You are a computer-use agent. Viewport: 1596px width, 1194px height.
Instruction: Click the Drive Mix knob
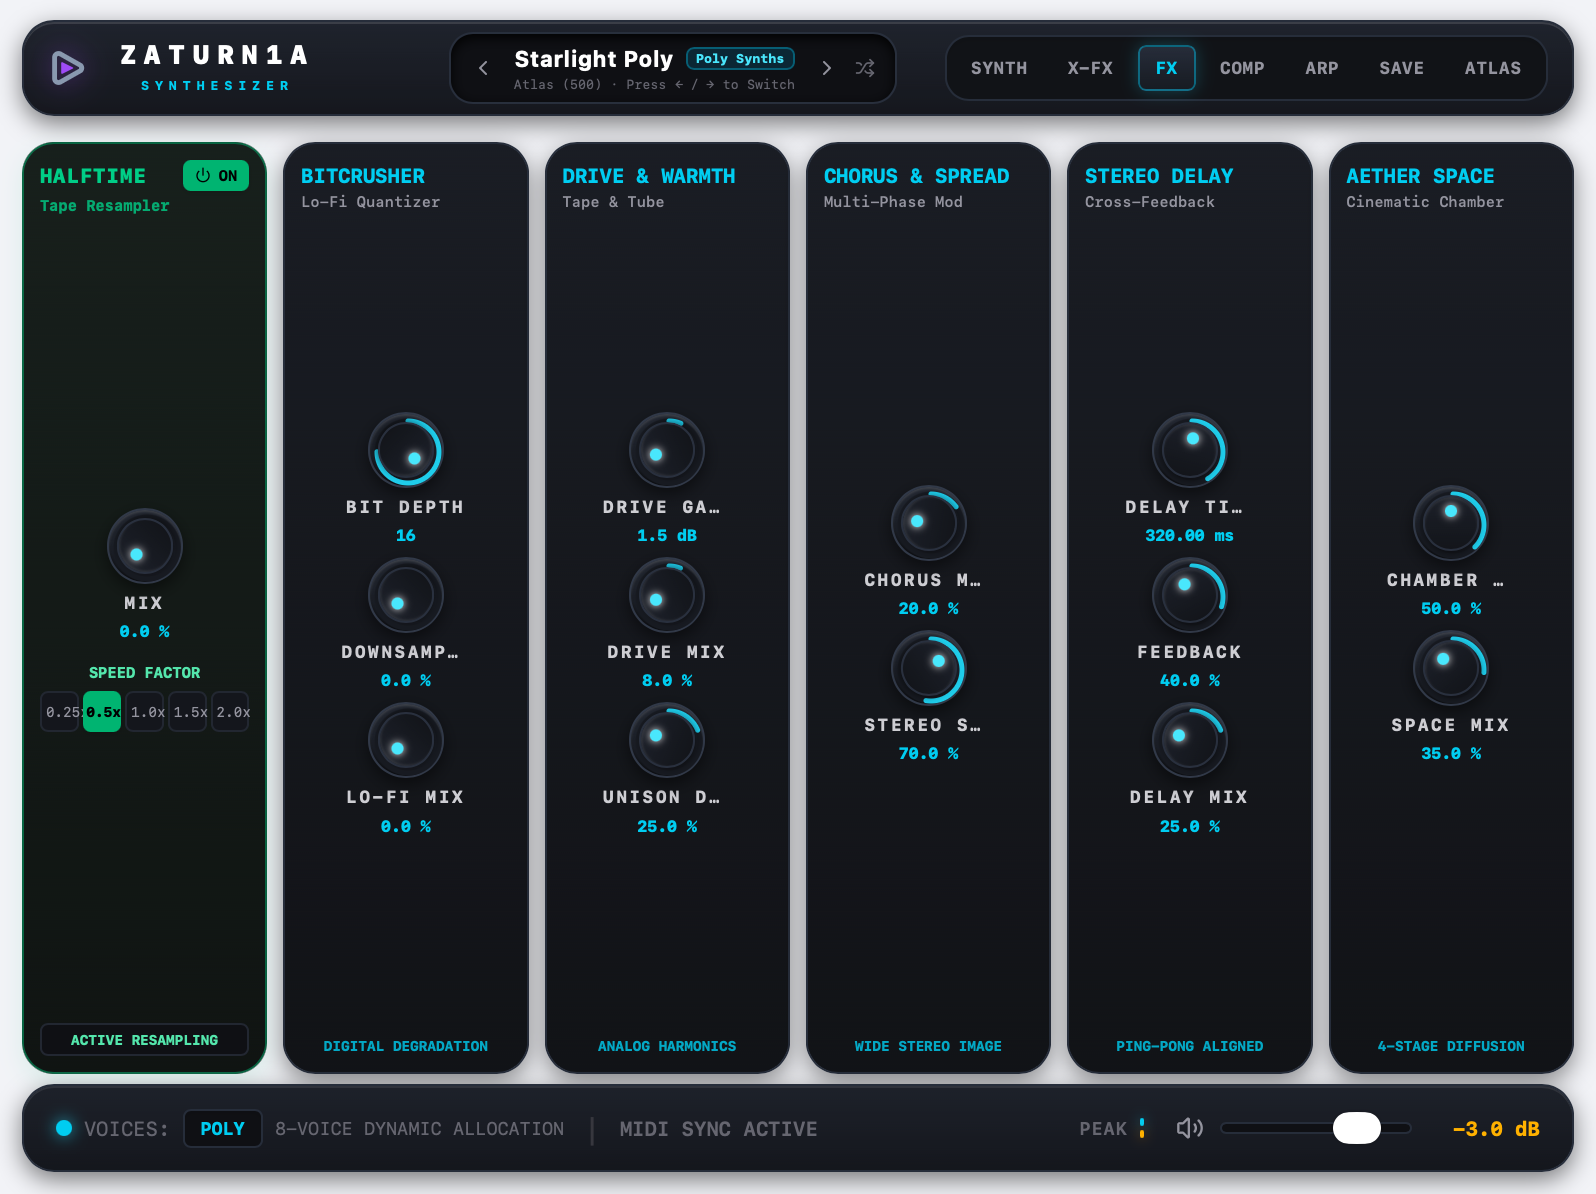[667, 595]
